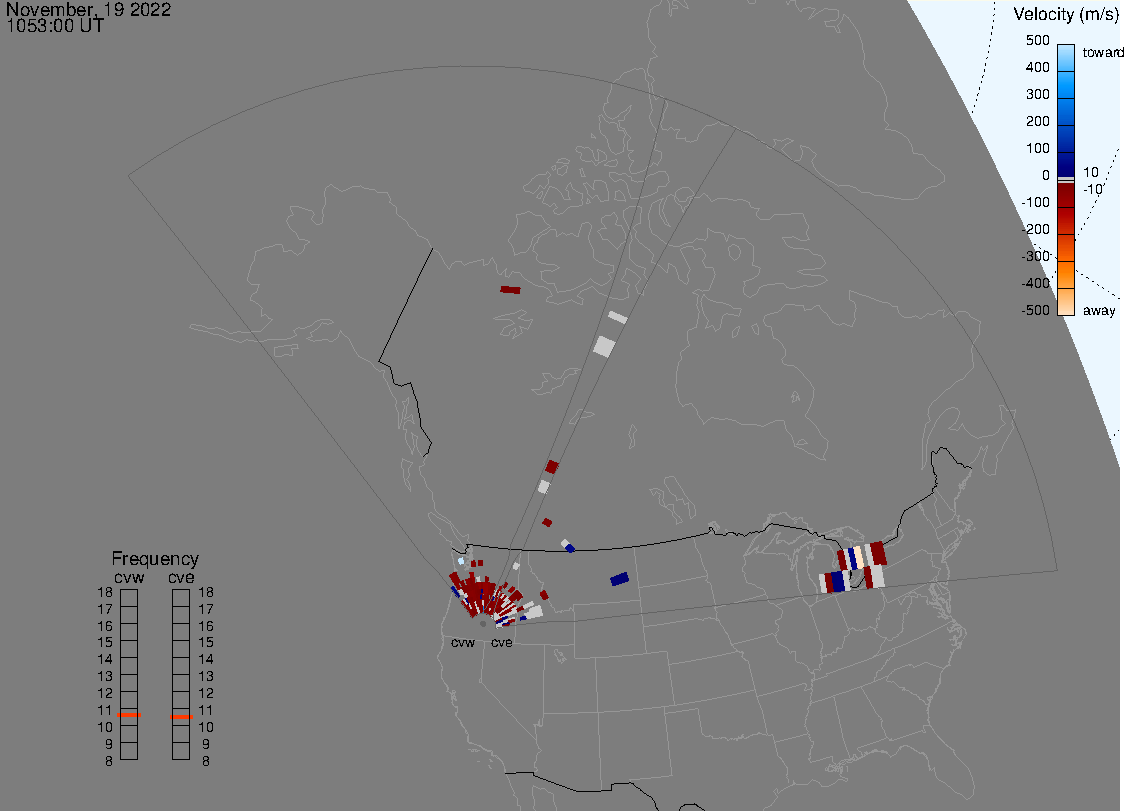Click the cvw station label on the map

462,642
